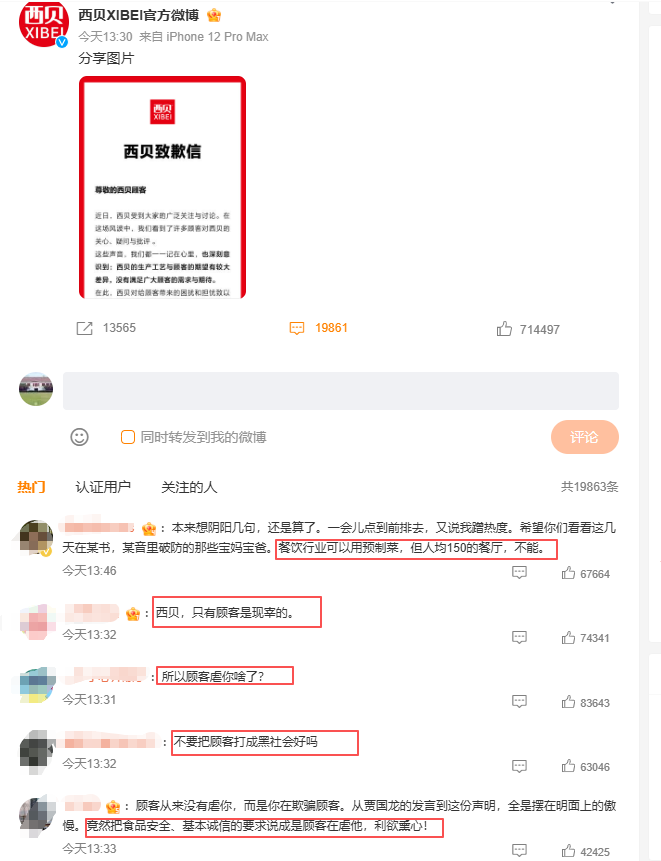Like the comment with 83643 likes

click(568, 702)
